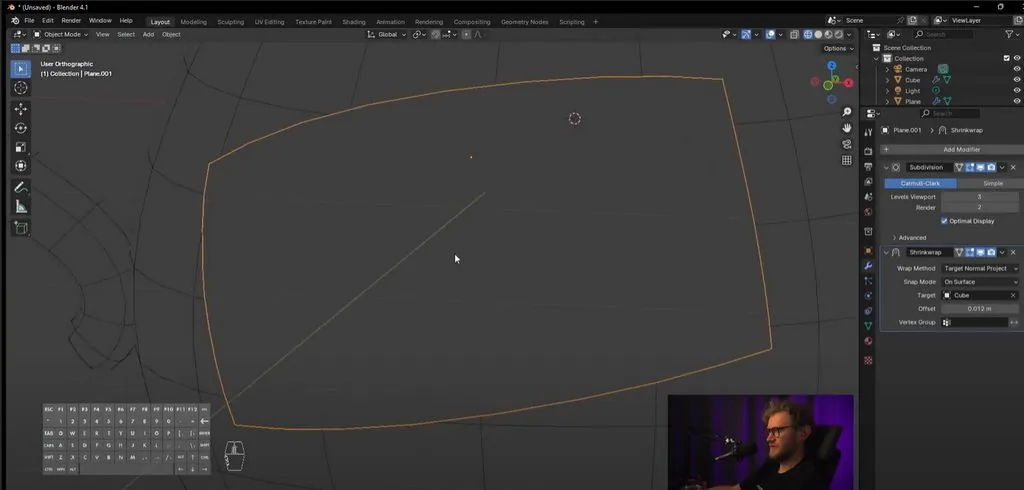Open the Object properties tab
This screenshot has height=490, width=1024.
(x=868, y=251)
